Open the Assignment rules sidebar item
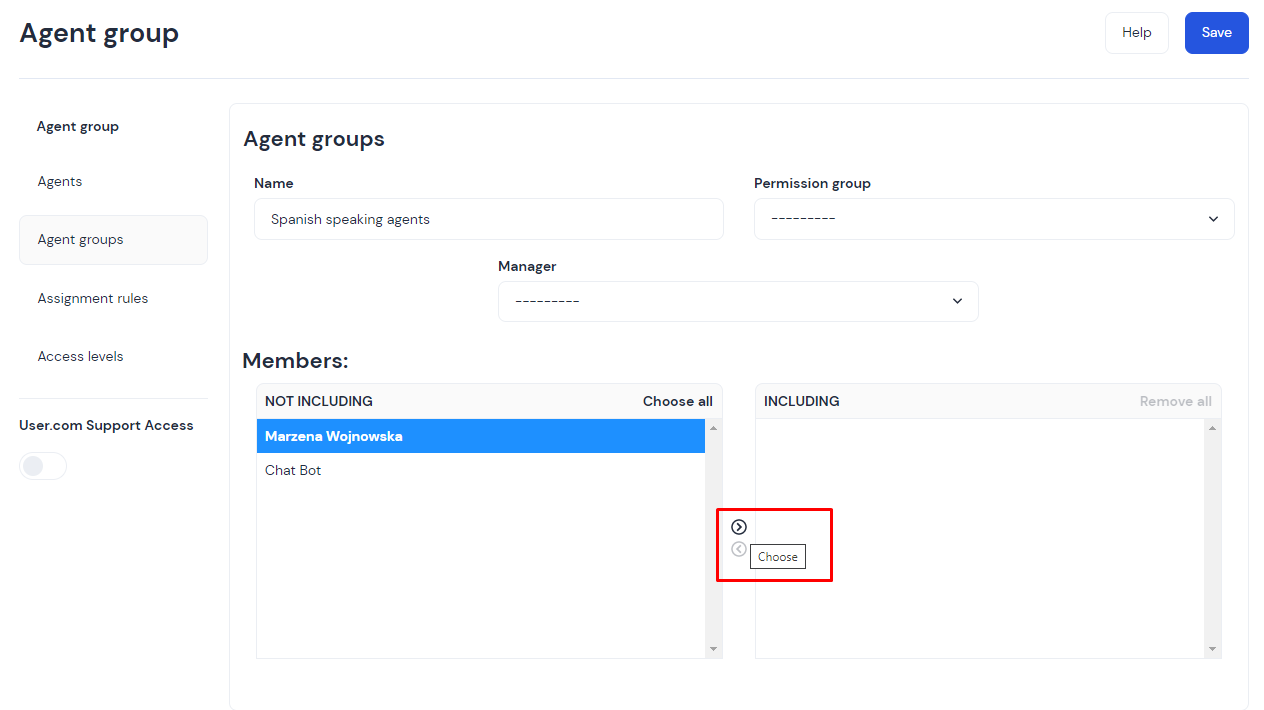The height and width of the screenshot is (710, 1264). [x=93, y=298]
